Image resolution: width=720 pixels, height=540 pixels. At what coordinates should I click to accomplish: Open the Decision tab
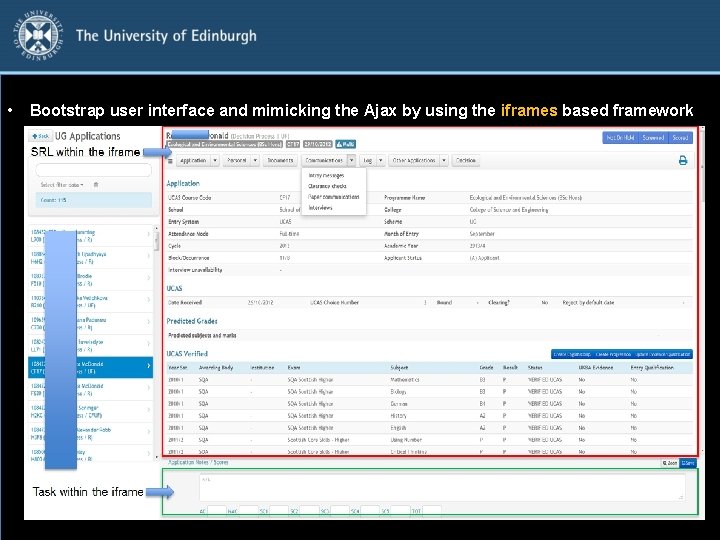pos(466,160)
